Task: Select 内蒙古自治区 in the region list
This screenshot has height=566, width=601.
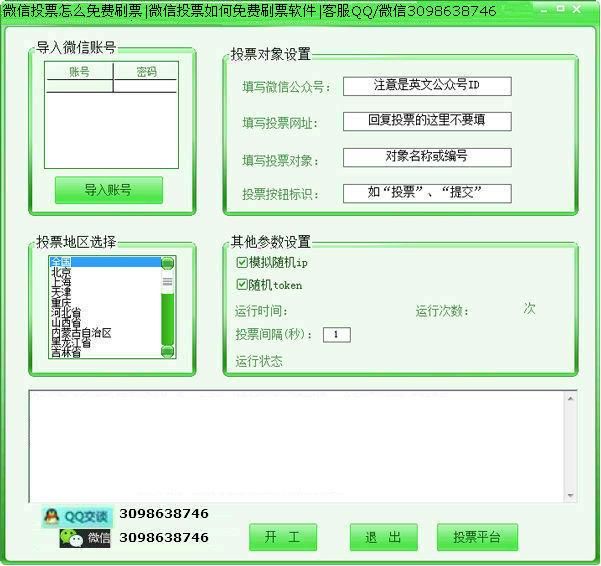Action: tap(105, 332)
